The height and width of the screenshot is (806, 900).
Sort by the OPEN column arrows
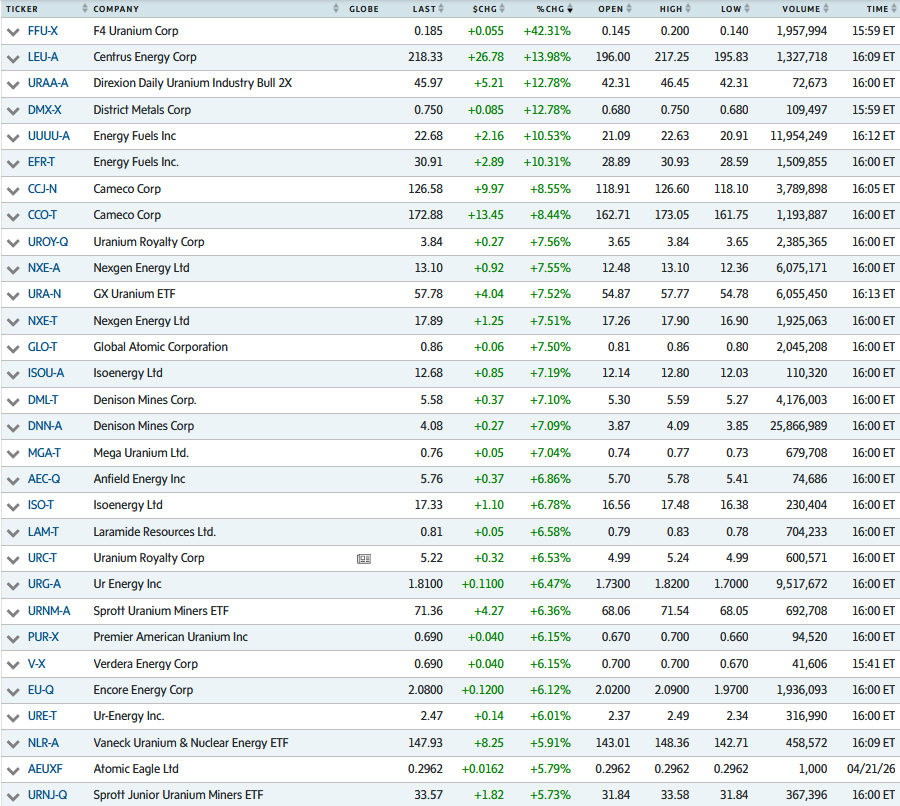click(x=629, y=9)
